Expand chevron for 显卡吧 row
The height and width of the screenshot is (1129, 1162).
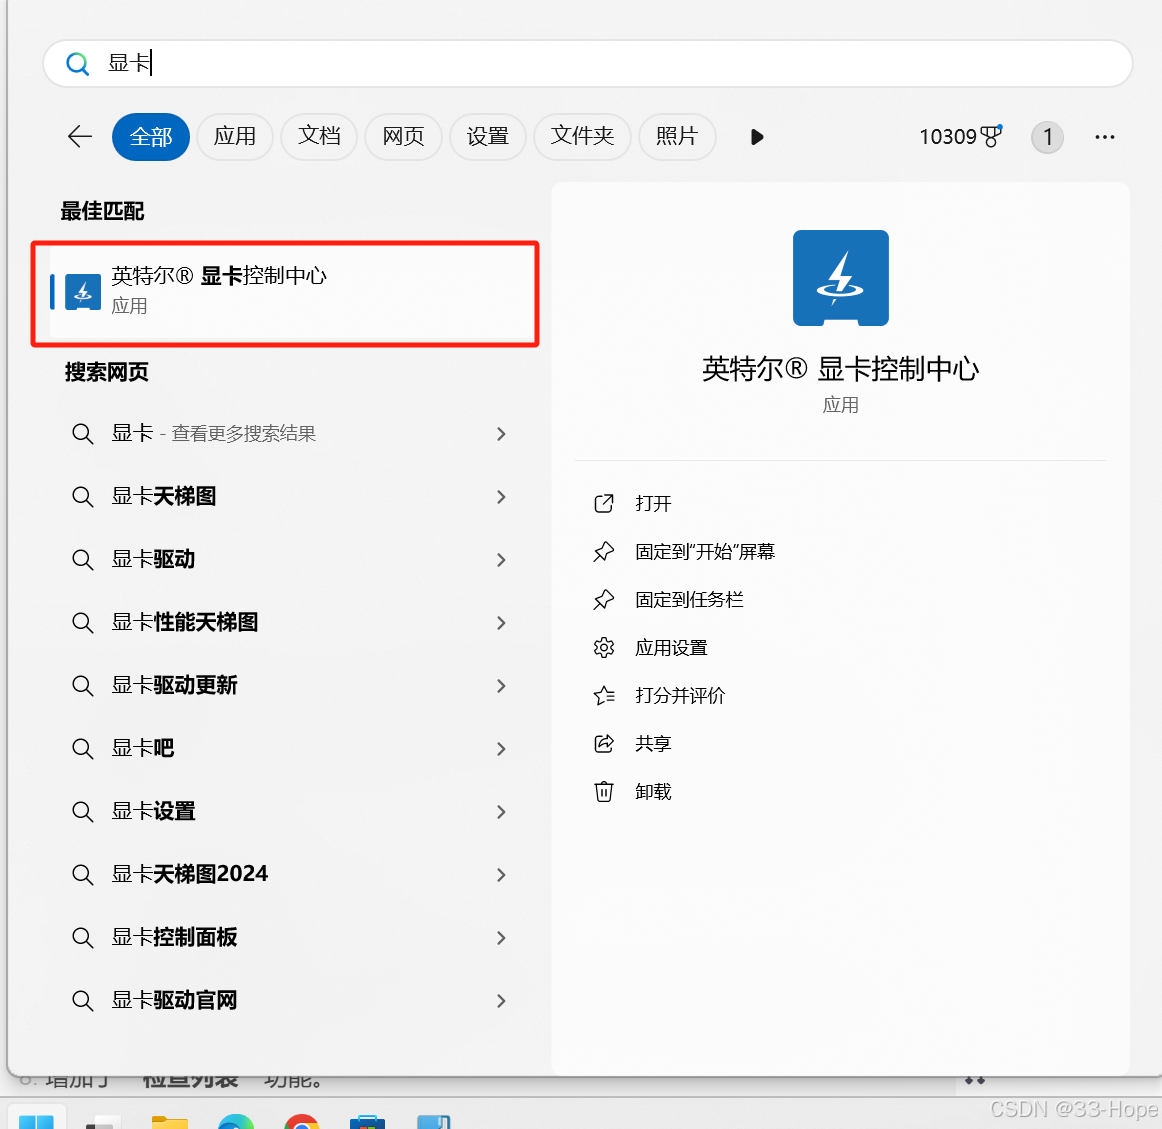point(502,749)
